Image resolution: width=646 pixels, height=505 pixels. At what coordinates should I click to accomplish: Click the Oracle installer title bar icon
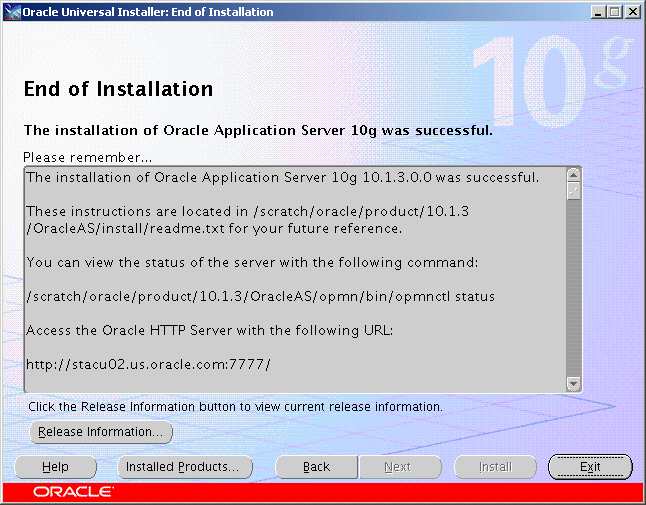(x=12, y=12)
